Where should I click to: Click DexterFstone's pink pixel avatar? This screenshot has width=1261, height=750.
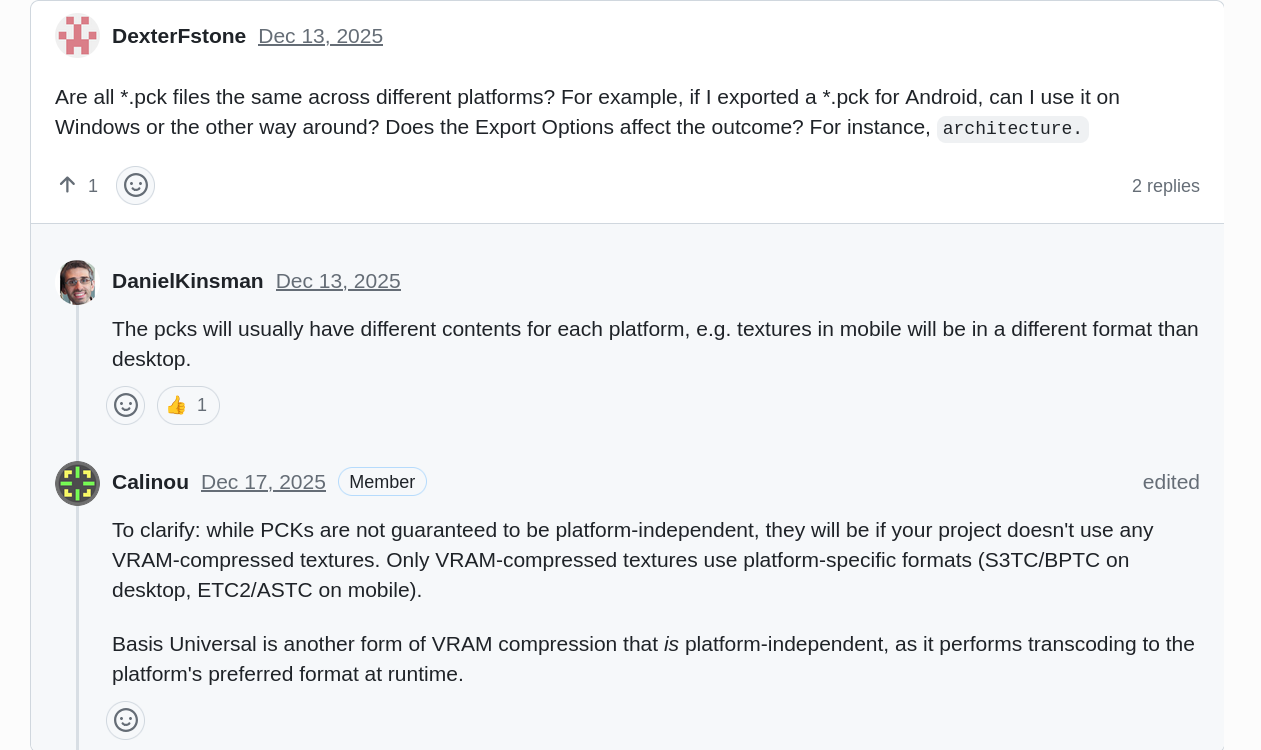click(x=77, y=36)
